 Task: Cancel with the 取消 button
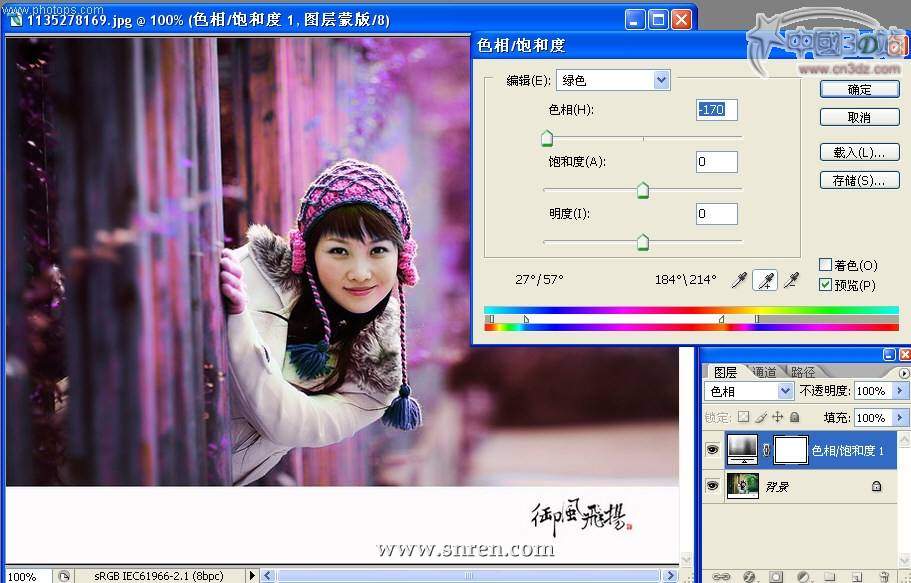[x=859, y=117]
